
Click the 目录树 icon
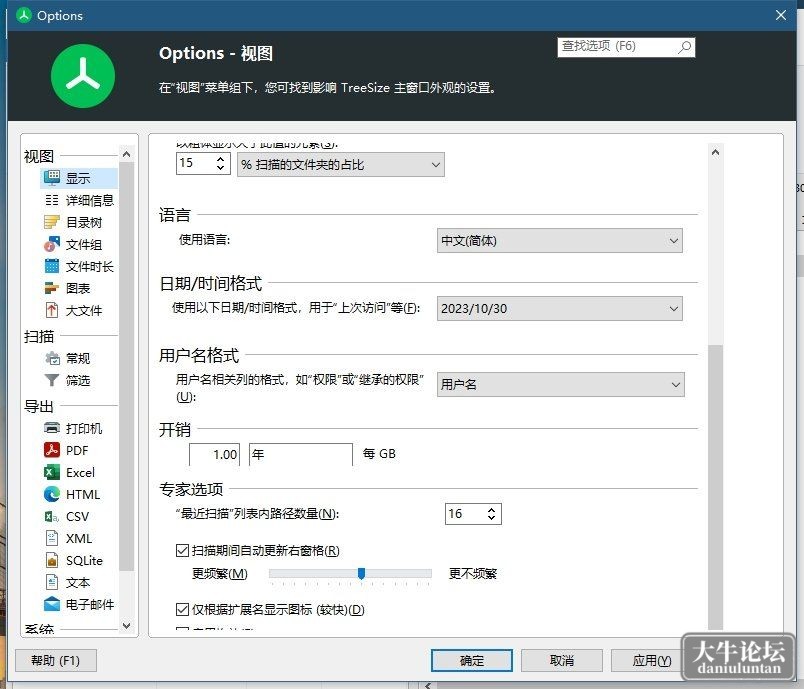click(52, 222)
